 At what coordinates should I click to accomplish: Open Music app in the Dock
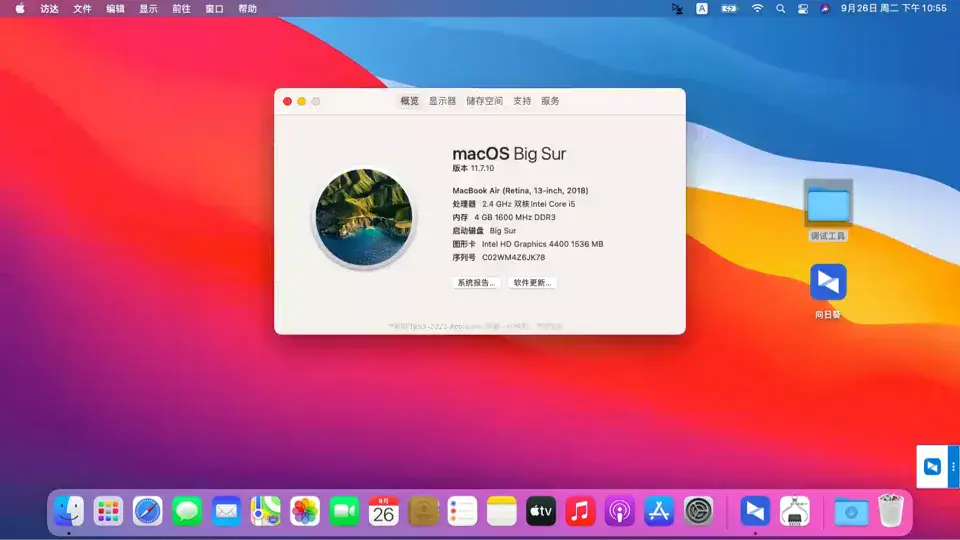[x=580, y=511]
